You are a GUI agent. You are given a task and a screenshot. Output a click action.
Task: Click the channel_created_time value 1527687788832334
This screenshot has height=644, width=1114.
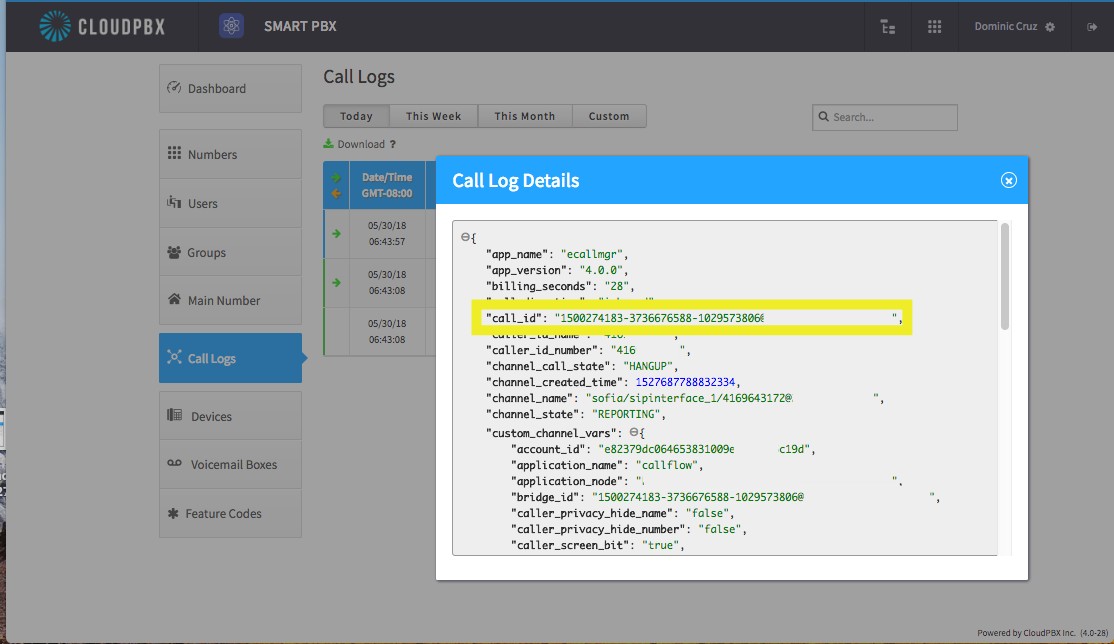pyautogui.click(x=685, y=382)
